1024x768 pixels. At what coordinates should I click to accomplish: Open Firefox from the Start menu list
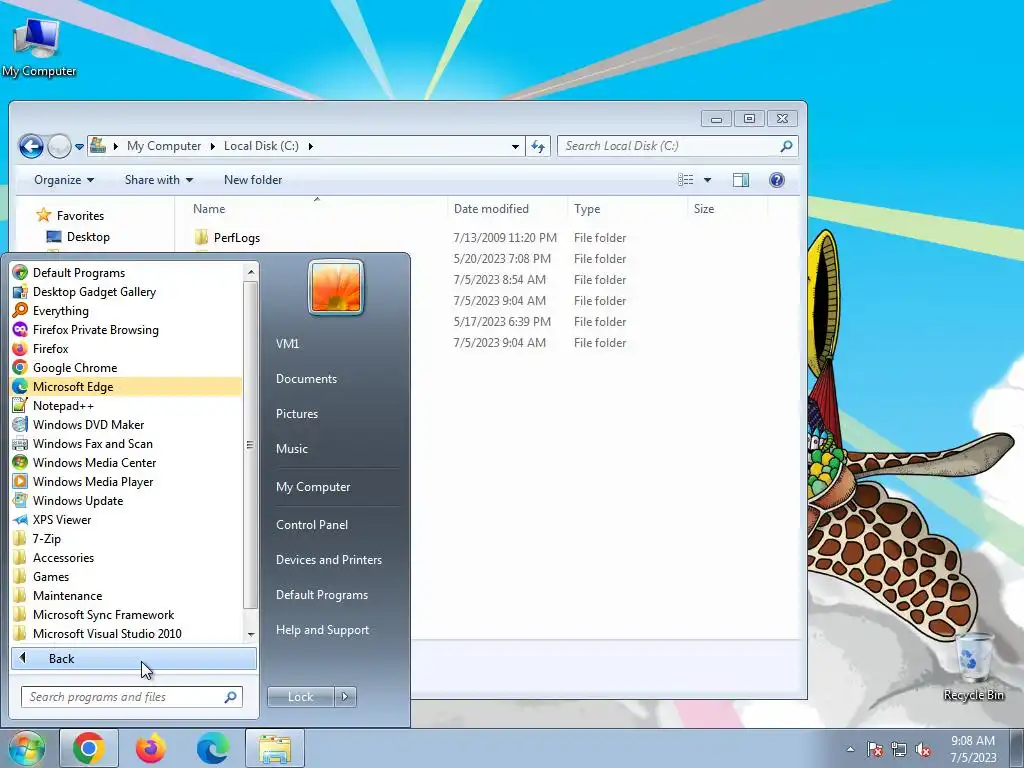(x=127, y=349)
